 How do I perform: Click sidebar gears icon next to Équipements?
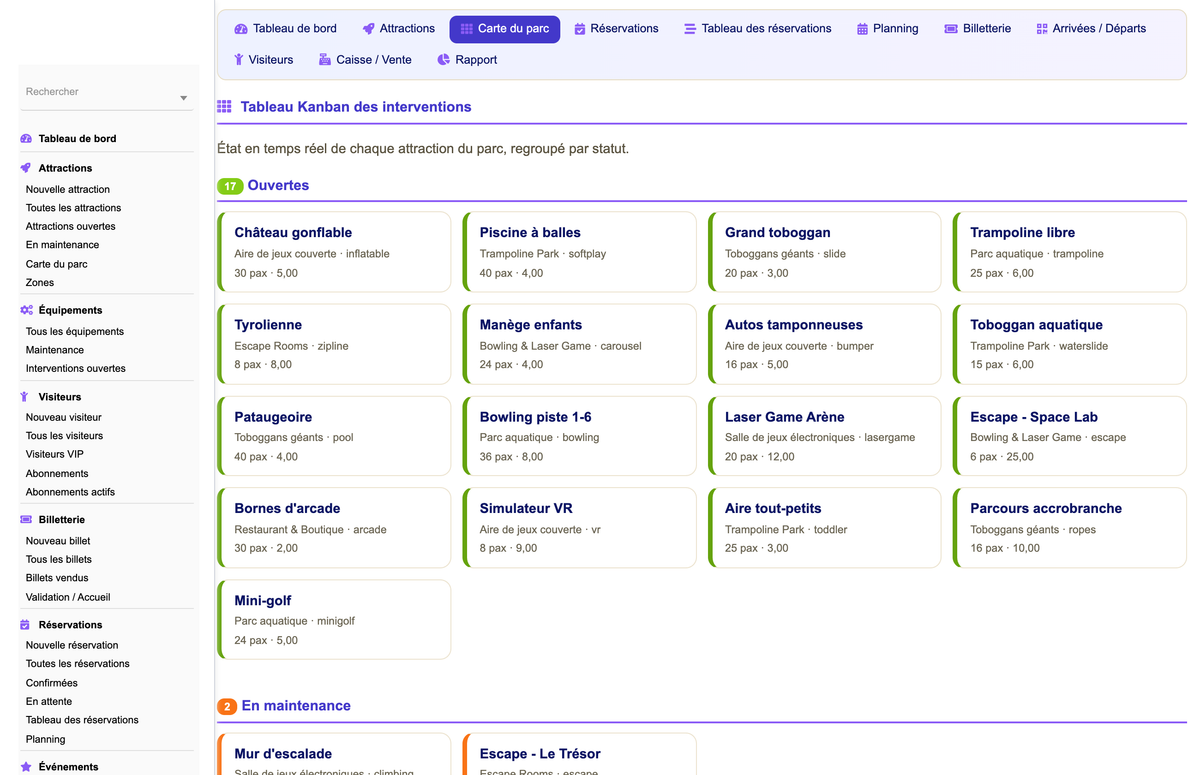pos(26,310)
